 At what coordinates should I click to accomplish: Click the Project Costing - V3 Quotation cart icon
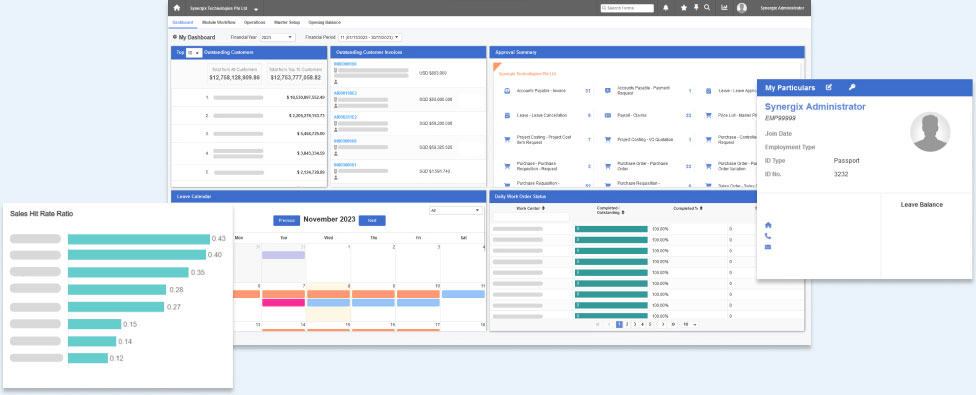click(608, 140)
